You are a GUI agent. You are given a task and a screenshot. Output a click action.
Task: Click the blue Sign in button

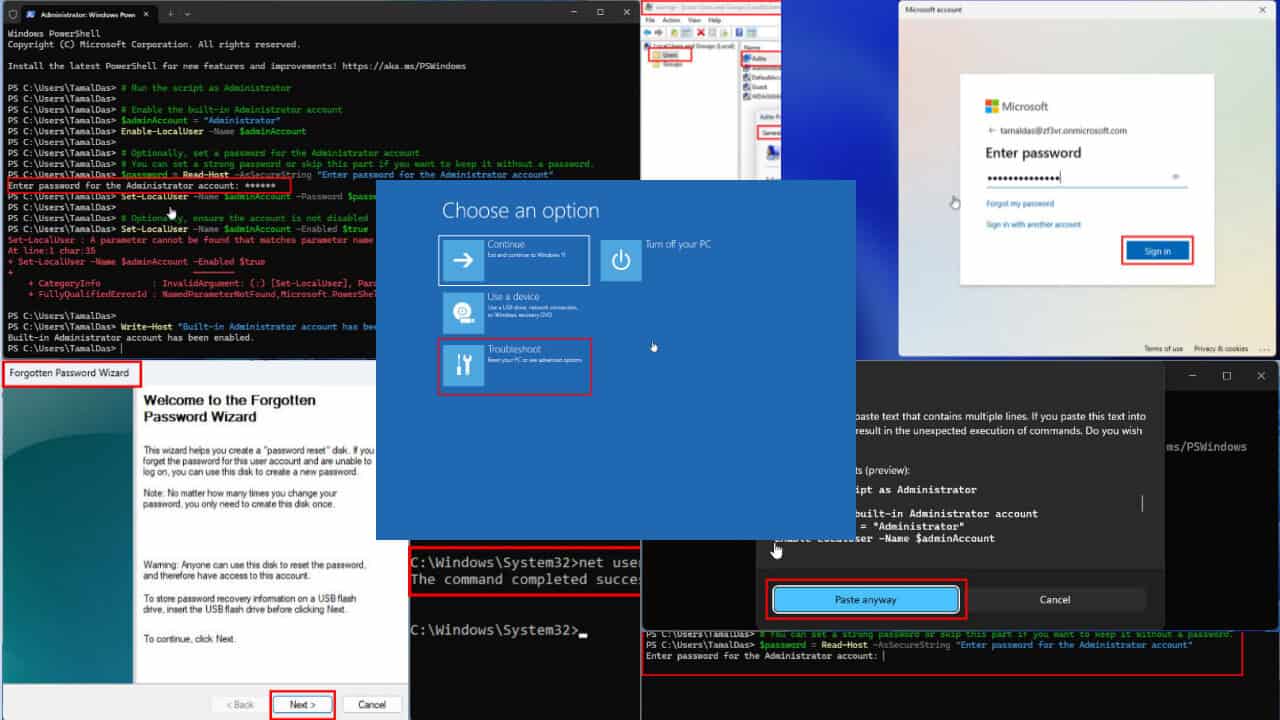pyautogui.click(x=1157, y=251)
